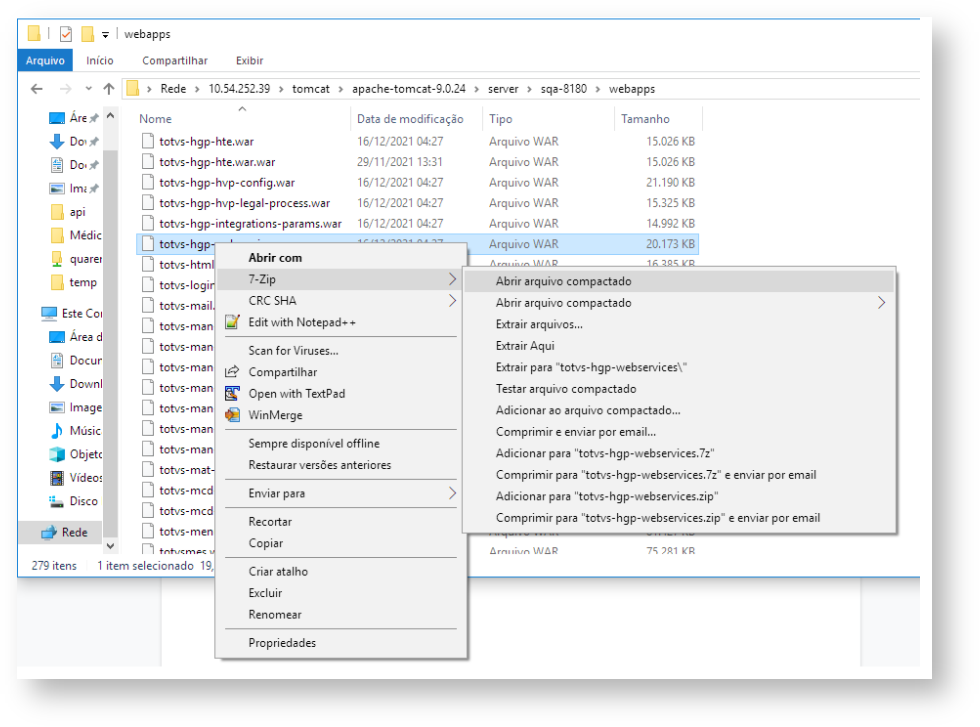Select totvs-hgp-integrations-params.war file
The width and height of the screenshot is (980, 727).
point(250,224)
